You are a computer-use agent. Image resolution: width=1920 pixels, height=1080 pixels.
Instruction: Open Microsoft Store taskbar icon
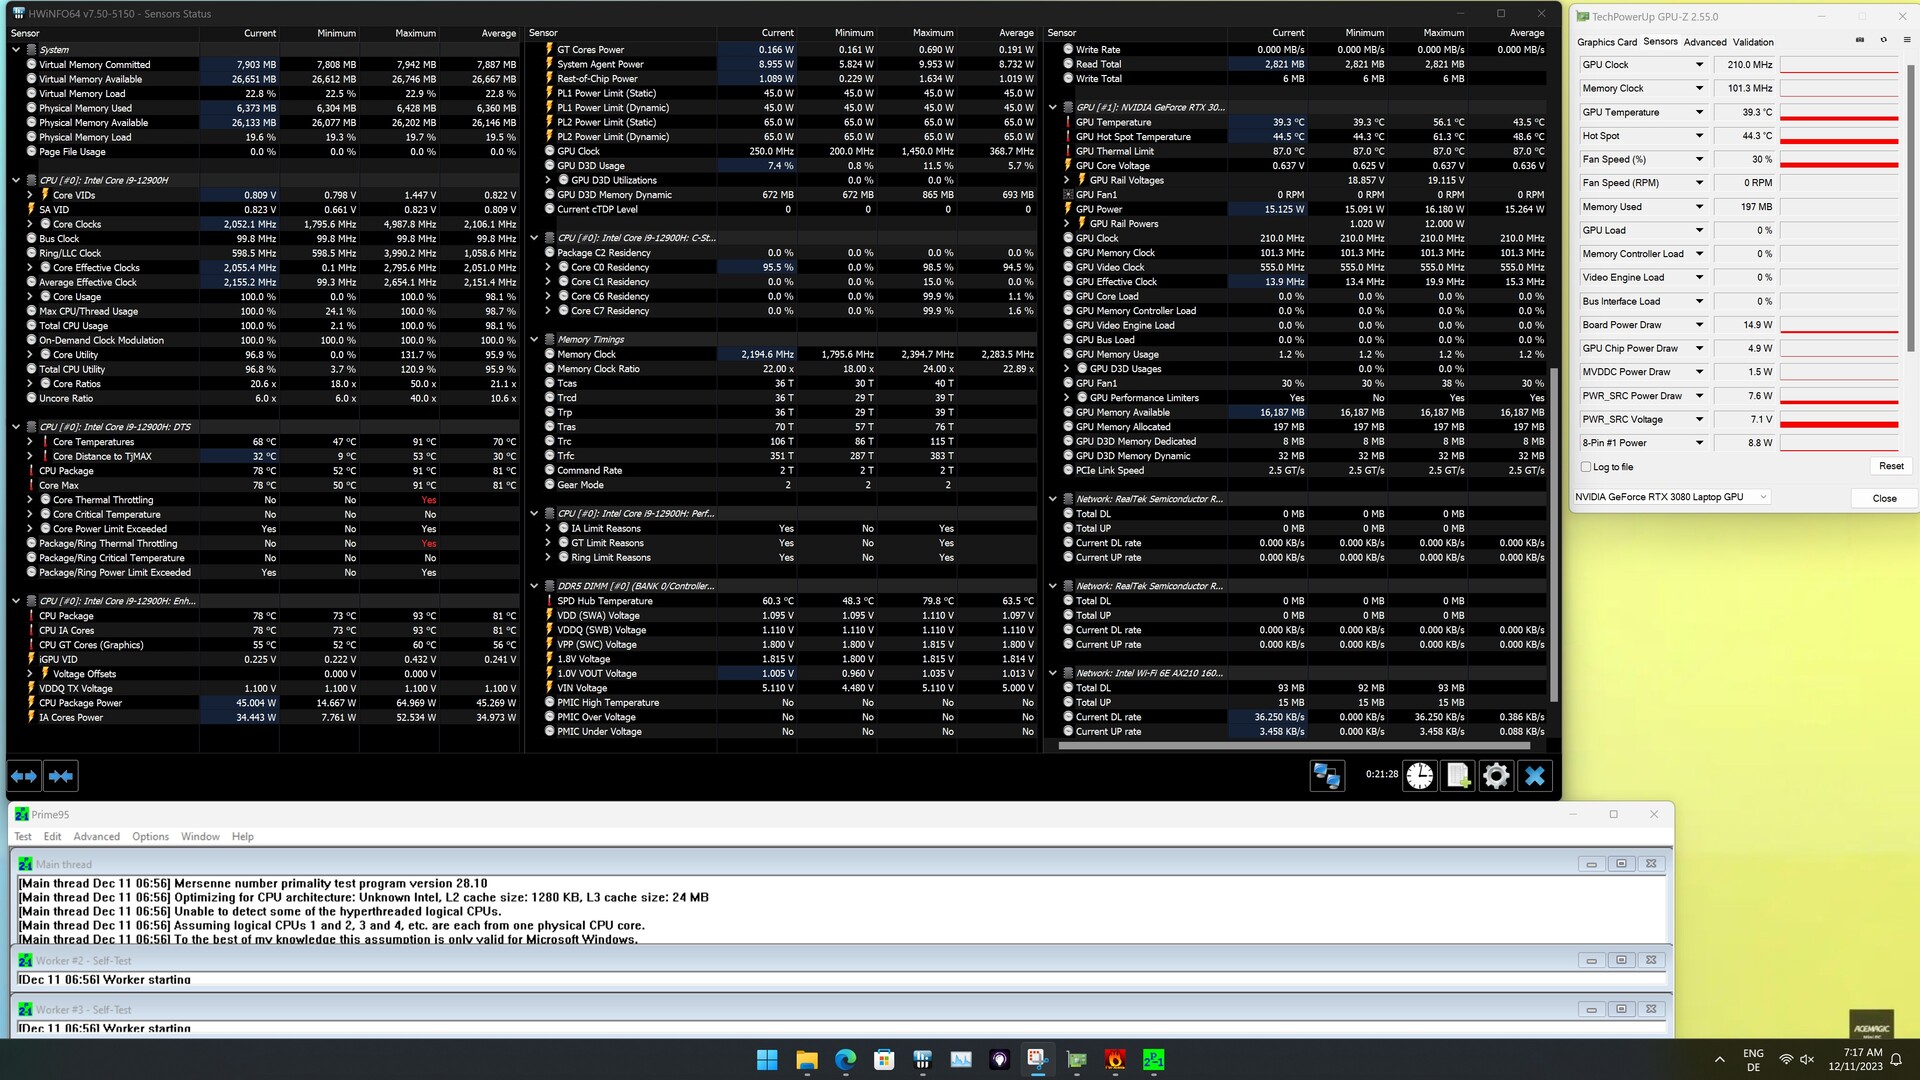[883, 1060]
